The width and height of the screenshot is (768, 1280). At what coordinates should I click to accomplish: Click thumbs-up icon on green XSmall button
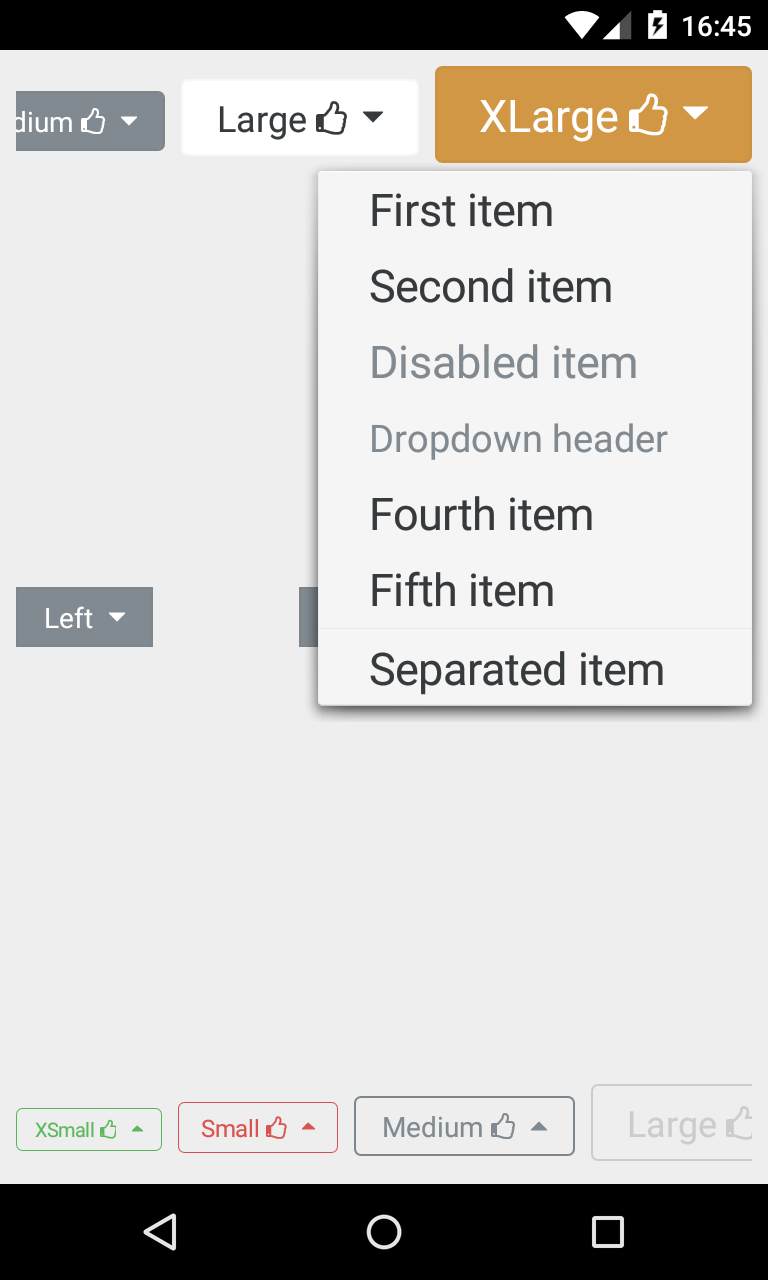tap(108, 1130)
